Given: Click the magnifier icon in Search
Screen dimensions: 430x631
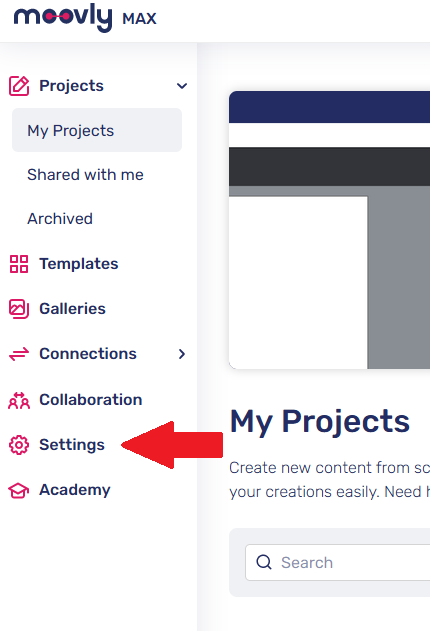Looking at the screenshot, I should pos(264,562).
